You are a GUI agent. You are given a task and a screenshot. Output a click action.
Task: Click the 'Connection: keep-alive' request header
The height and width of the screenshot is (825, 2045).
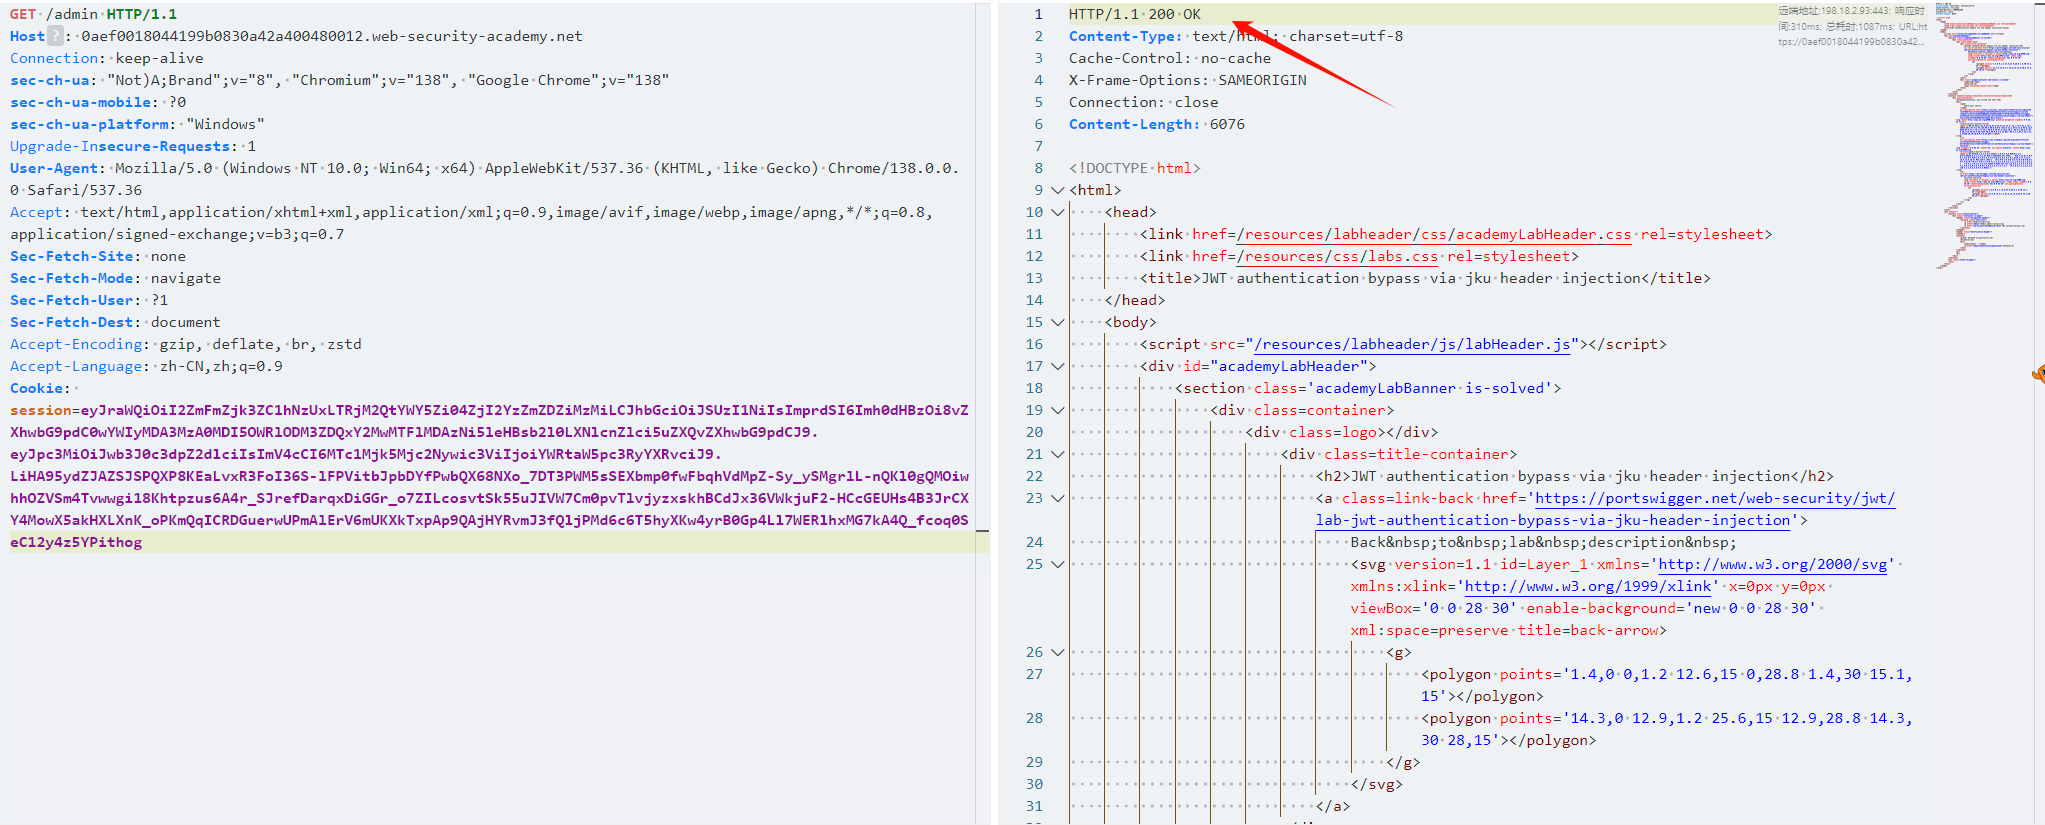coord(106,58)
